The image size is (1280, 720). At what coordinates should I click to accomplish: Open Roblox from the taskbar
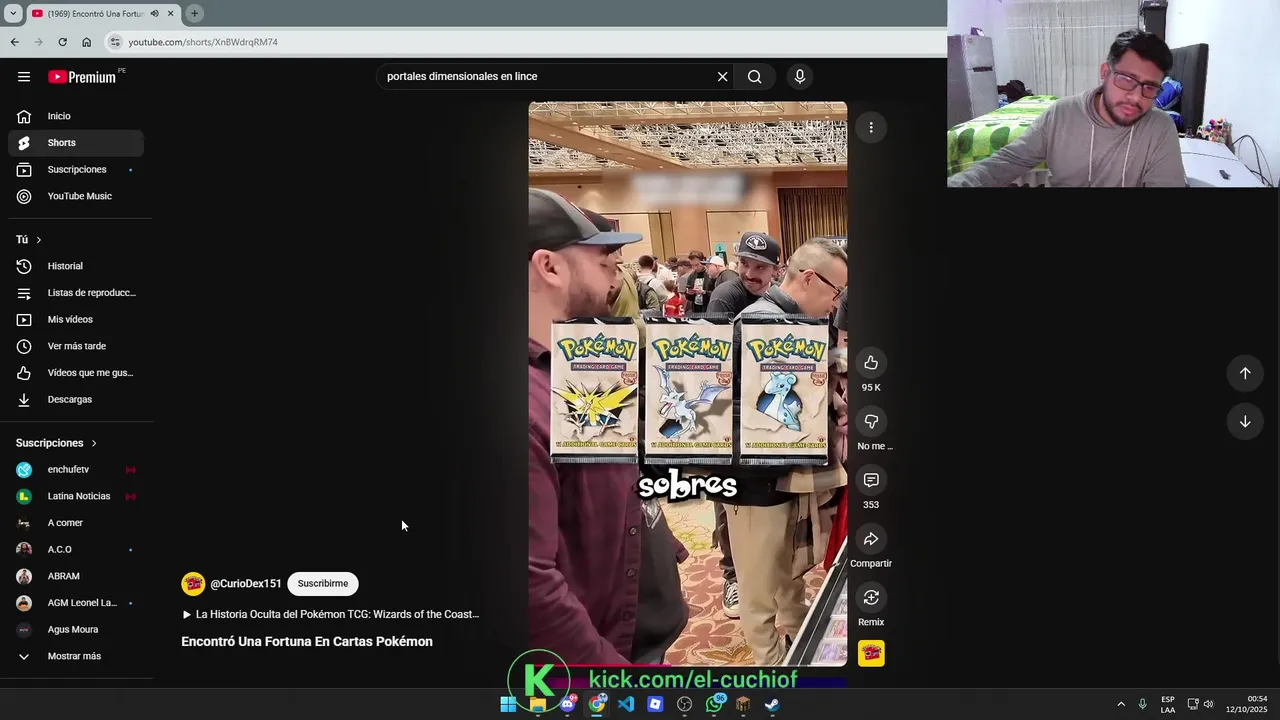tap(655, 704)
